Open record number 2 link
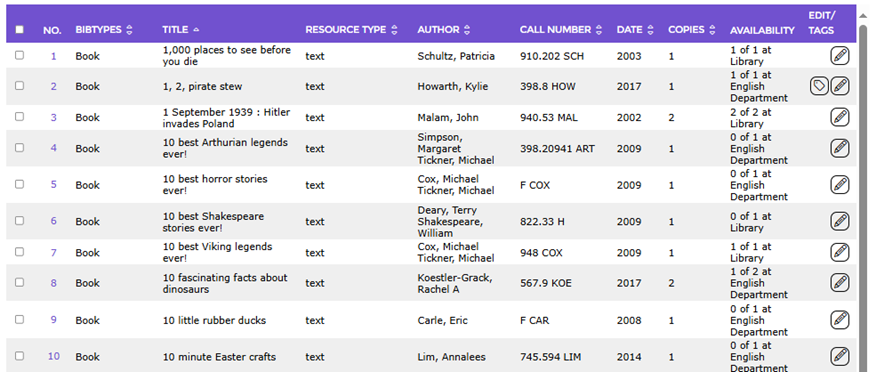 coord(54,86)
